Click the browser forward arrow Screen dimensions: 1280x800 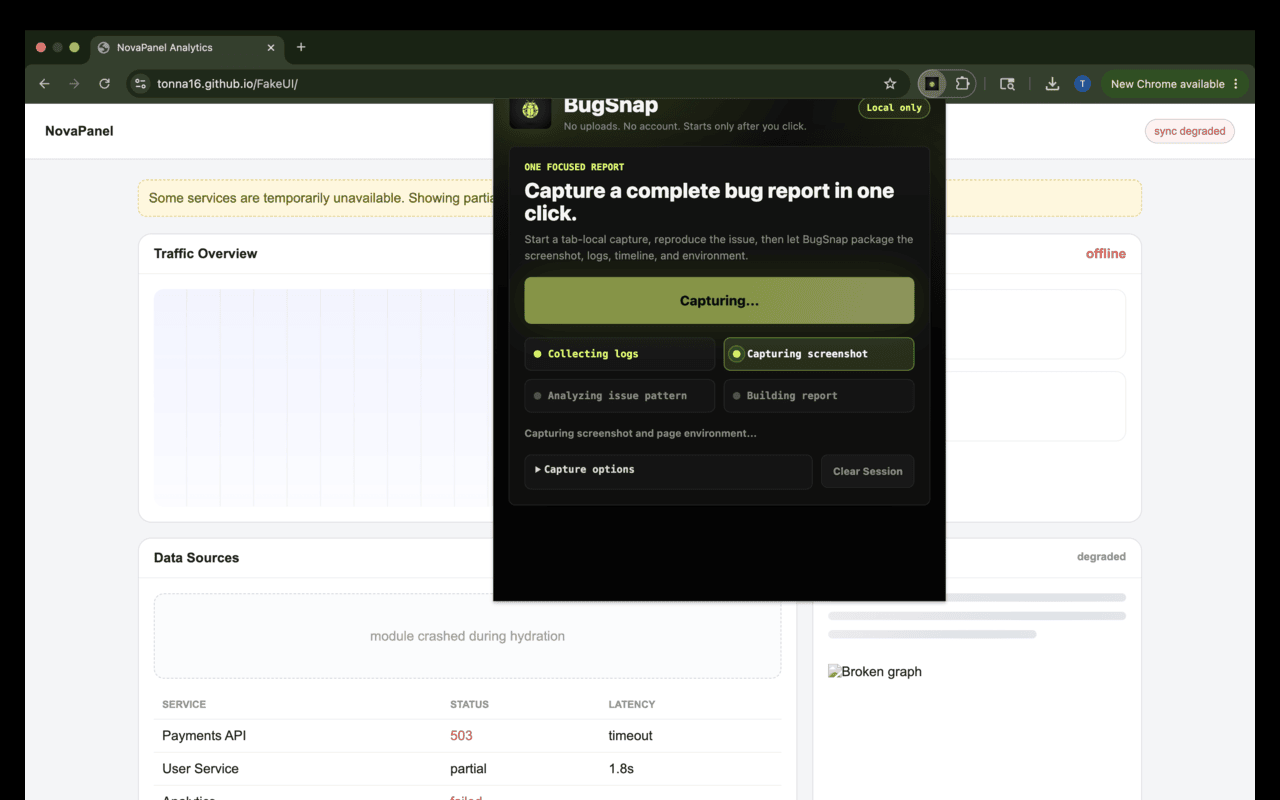coord(74,84)
